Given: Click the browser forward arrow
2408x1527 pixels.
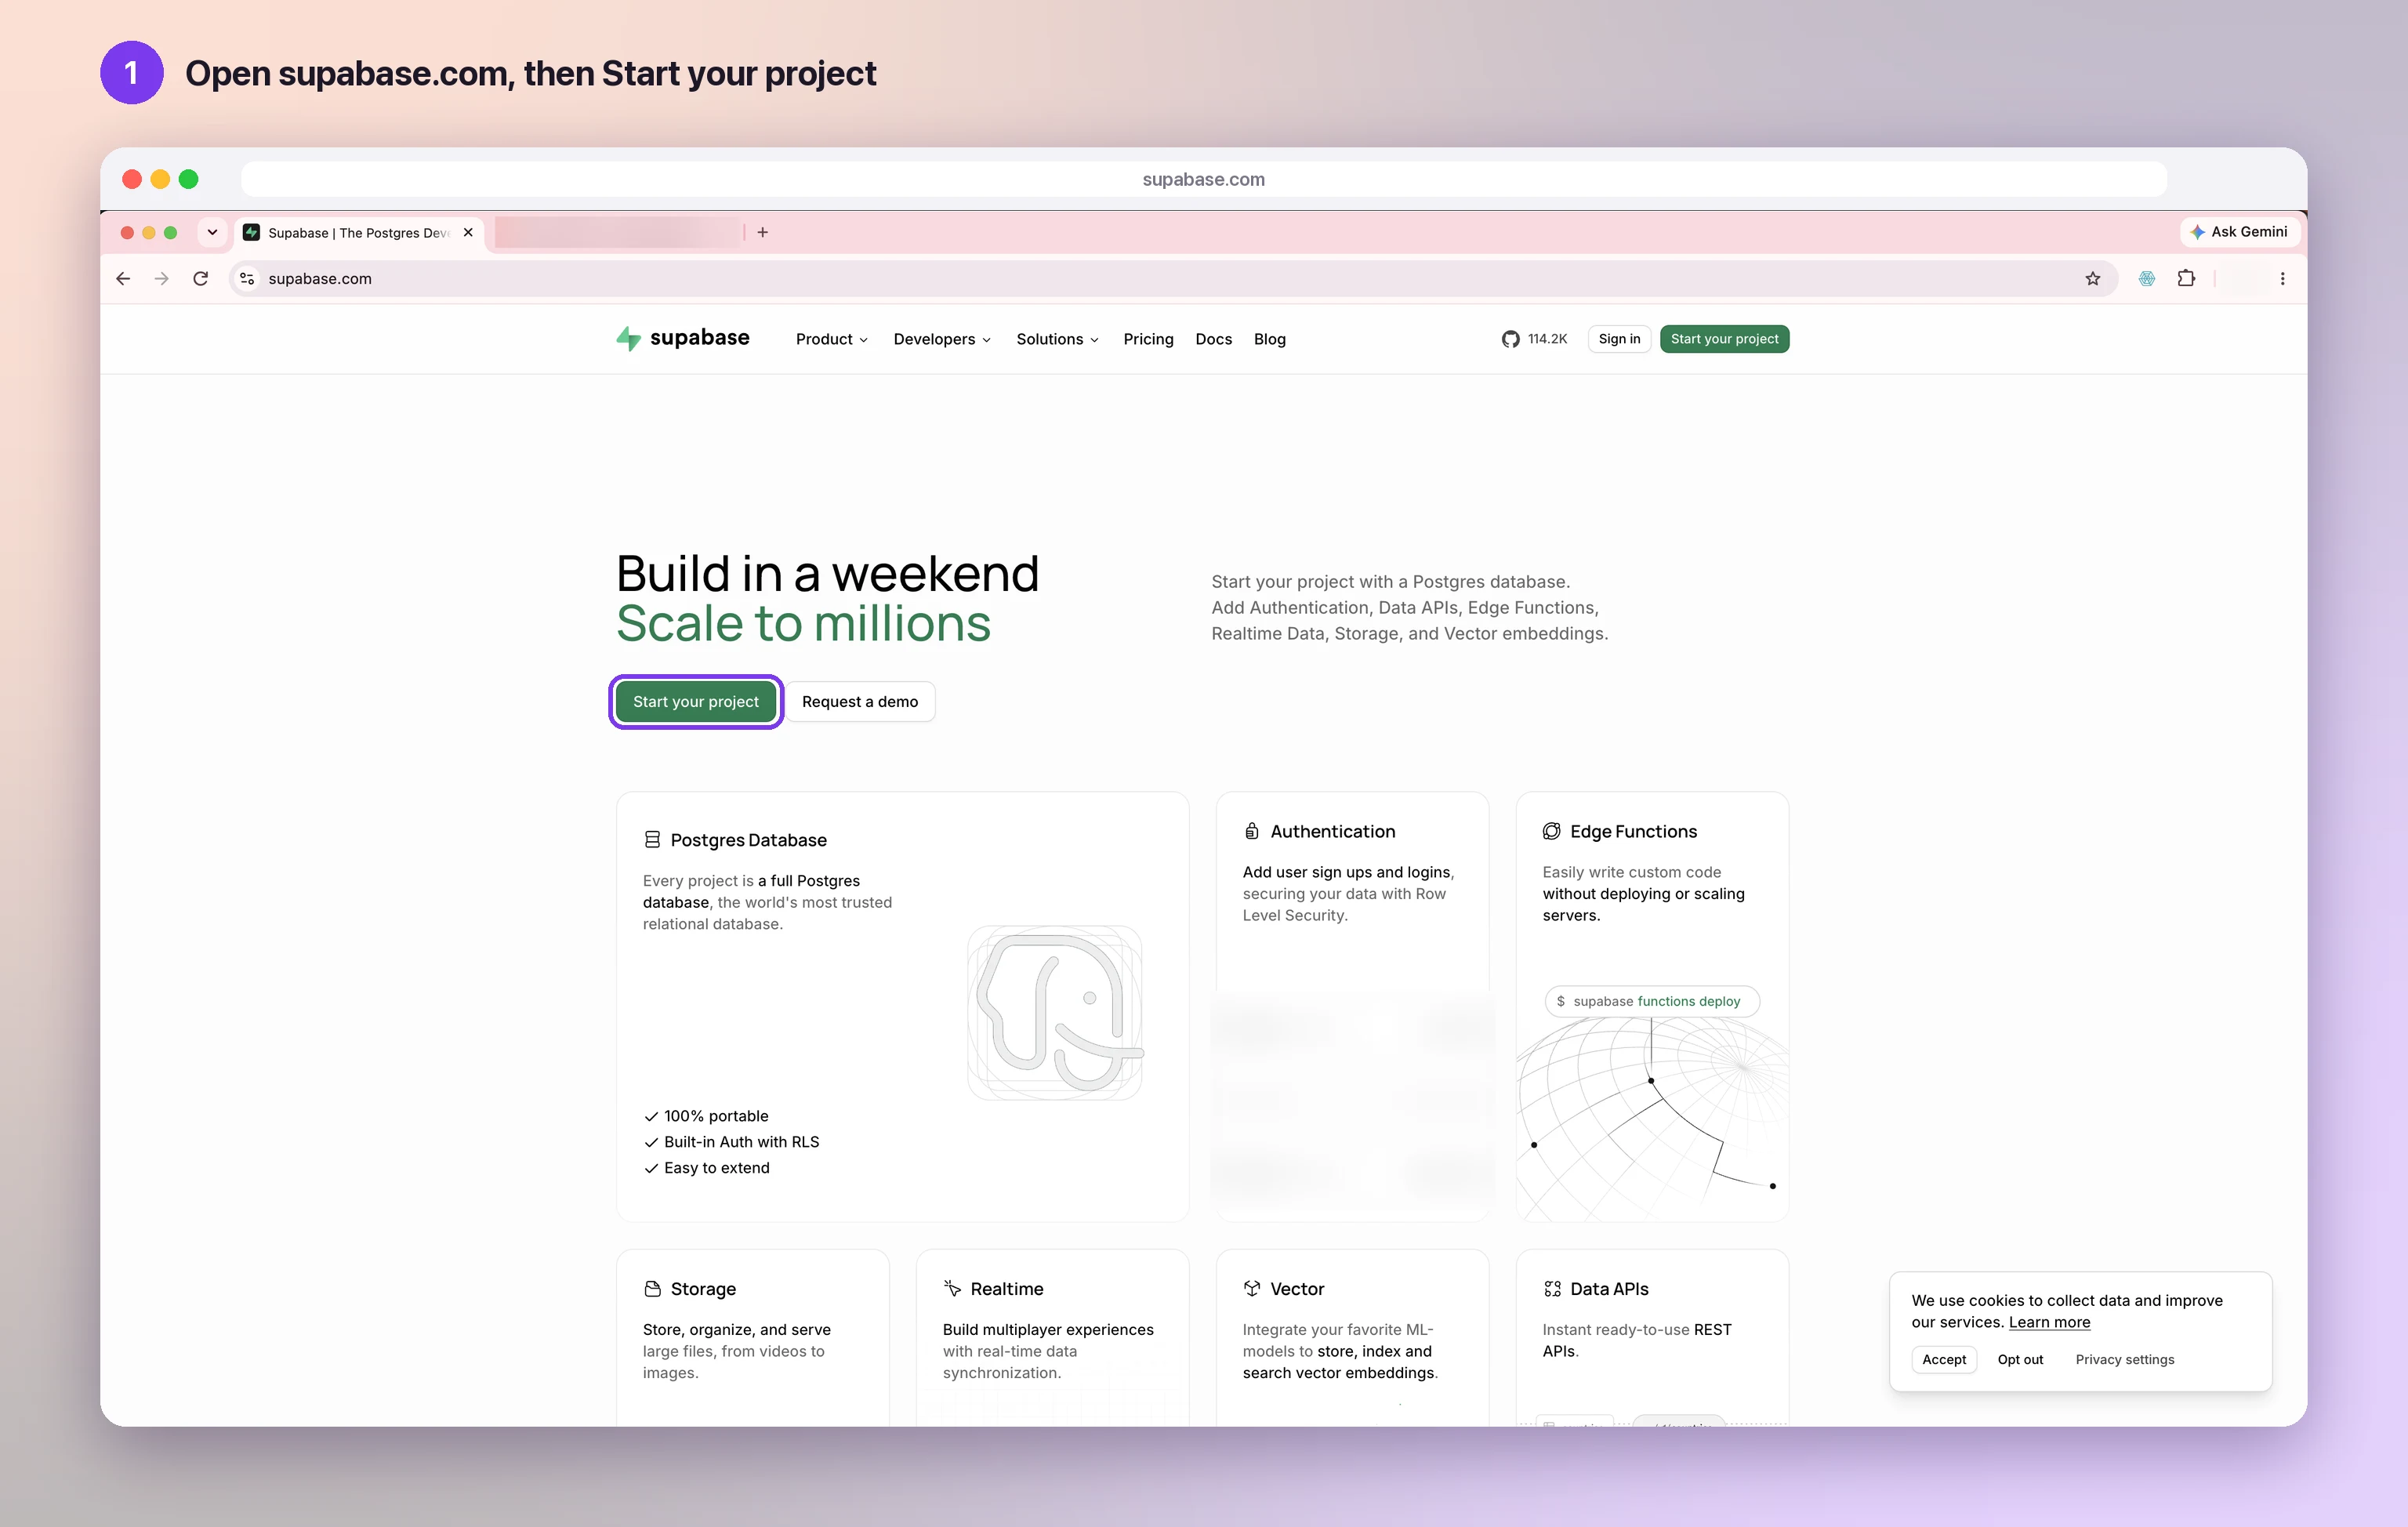Looking at the screenshot, I should 161,279.
